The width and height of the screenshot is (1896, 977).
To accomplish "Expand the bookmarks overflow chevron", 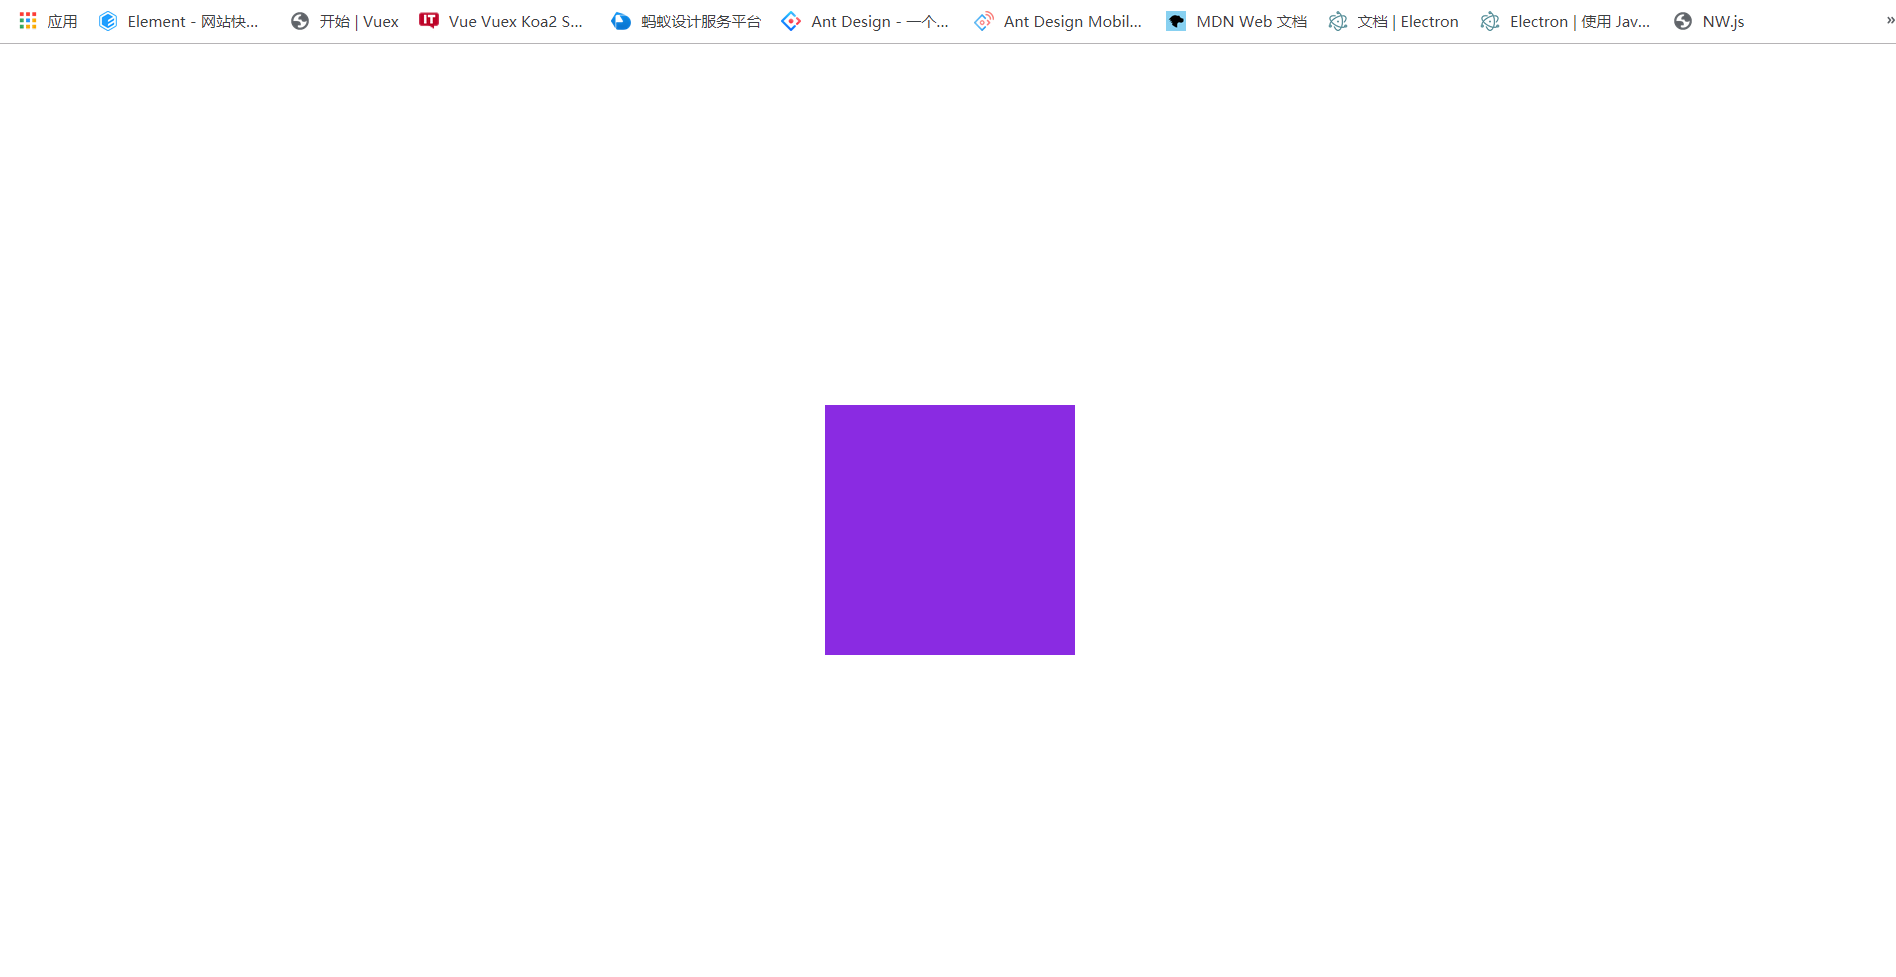I will (x=1889, y=21).
